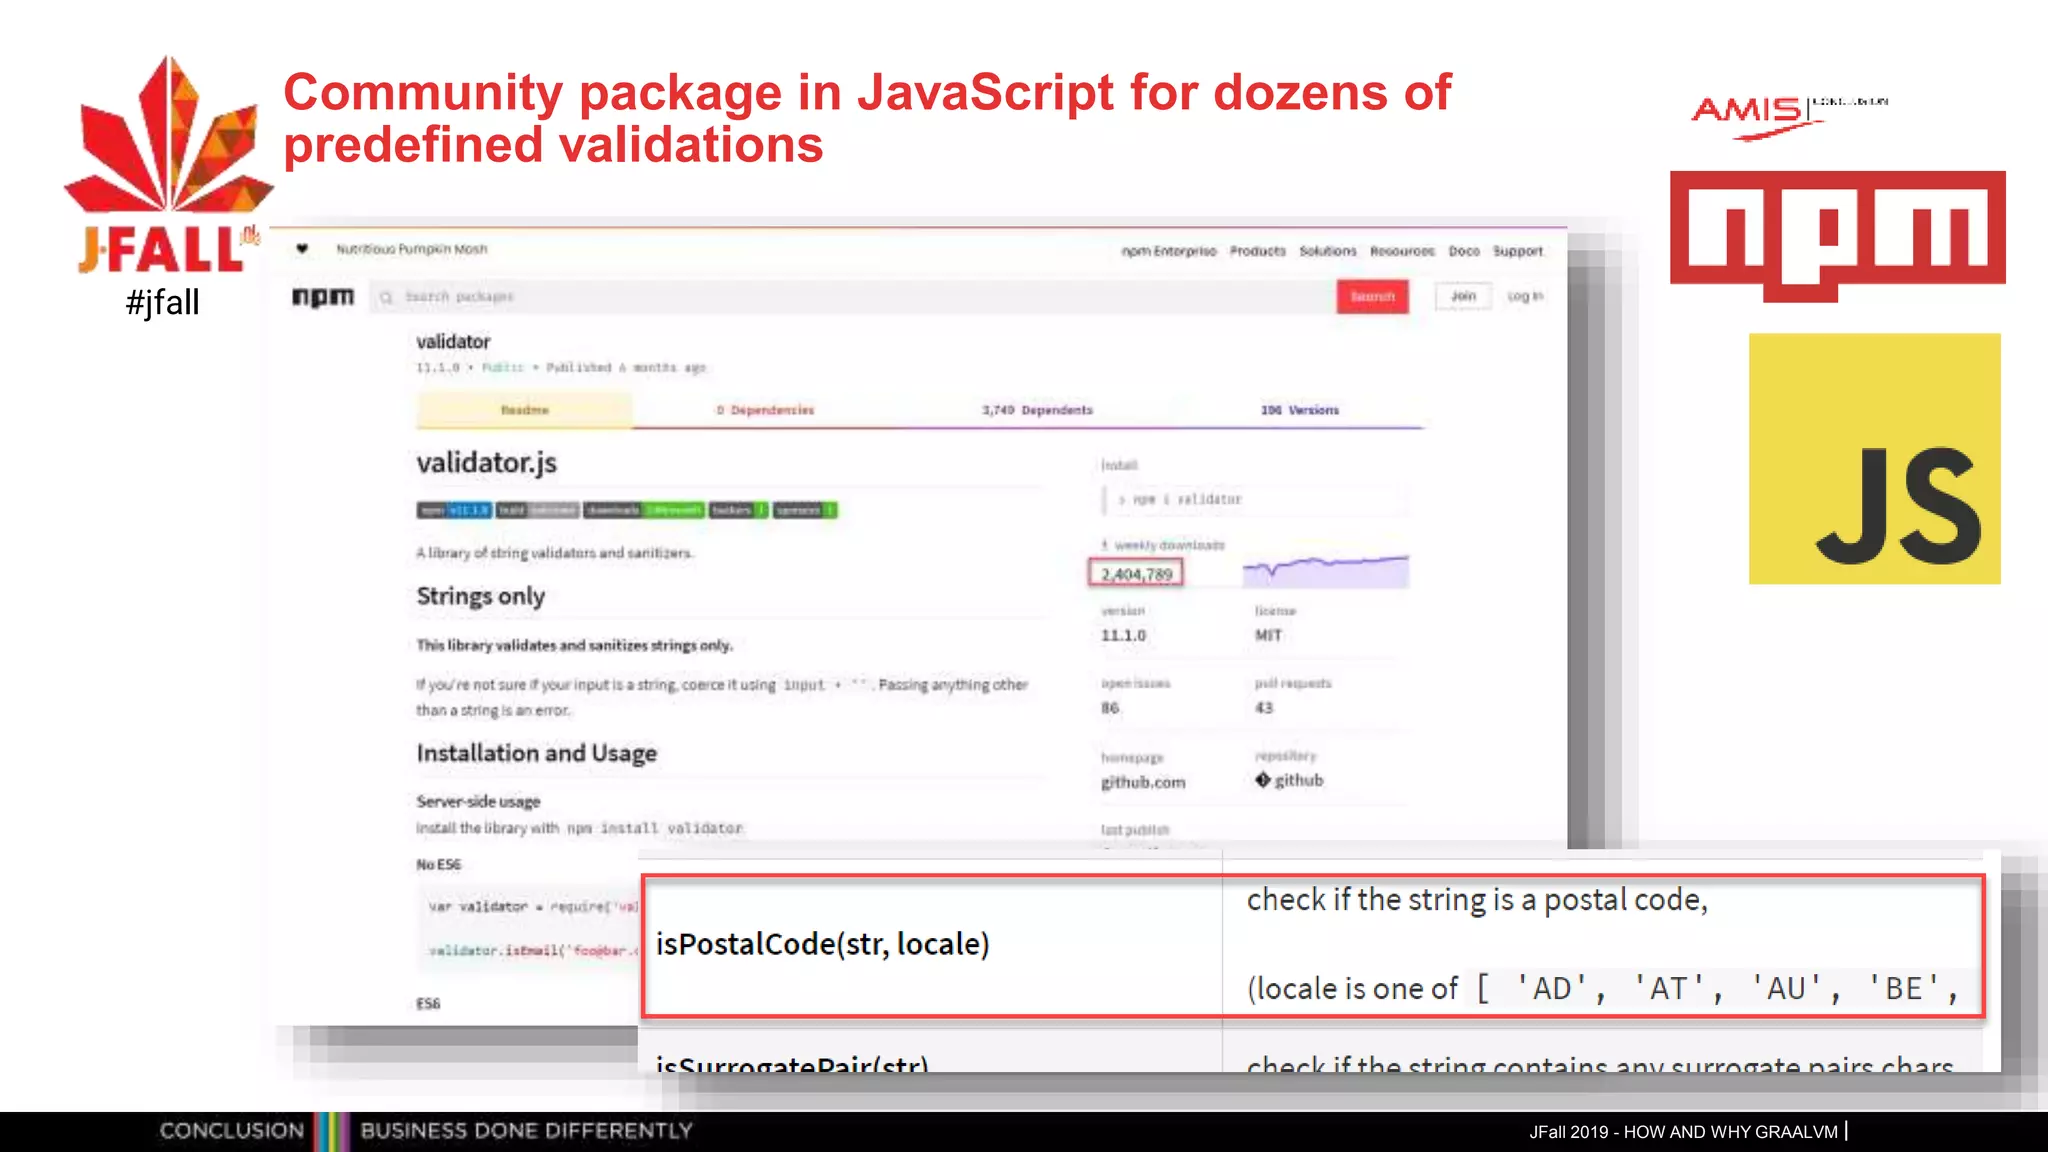Open the github.com homepage link
Viewport: 2048px width, 1152px height.
tap(1143, 782)
